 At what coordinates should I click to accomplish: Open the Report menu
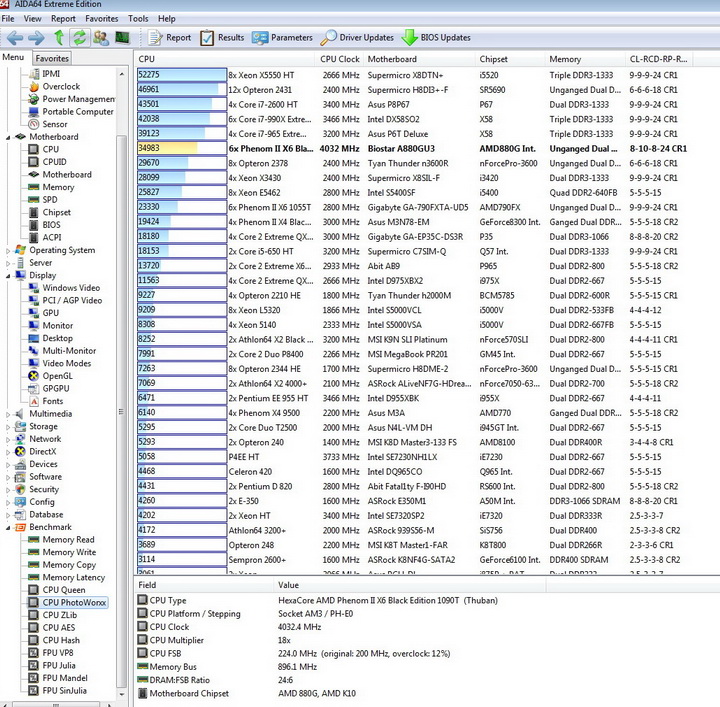[x=63, y=19]
